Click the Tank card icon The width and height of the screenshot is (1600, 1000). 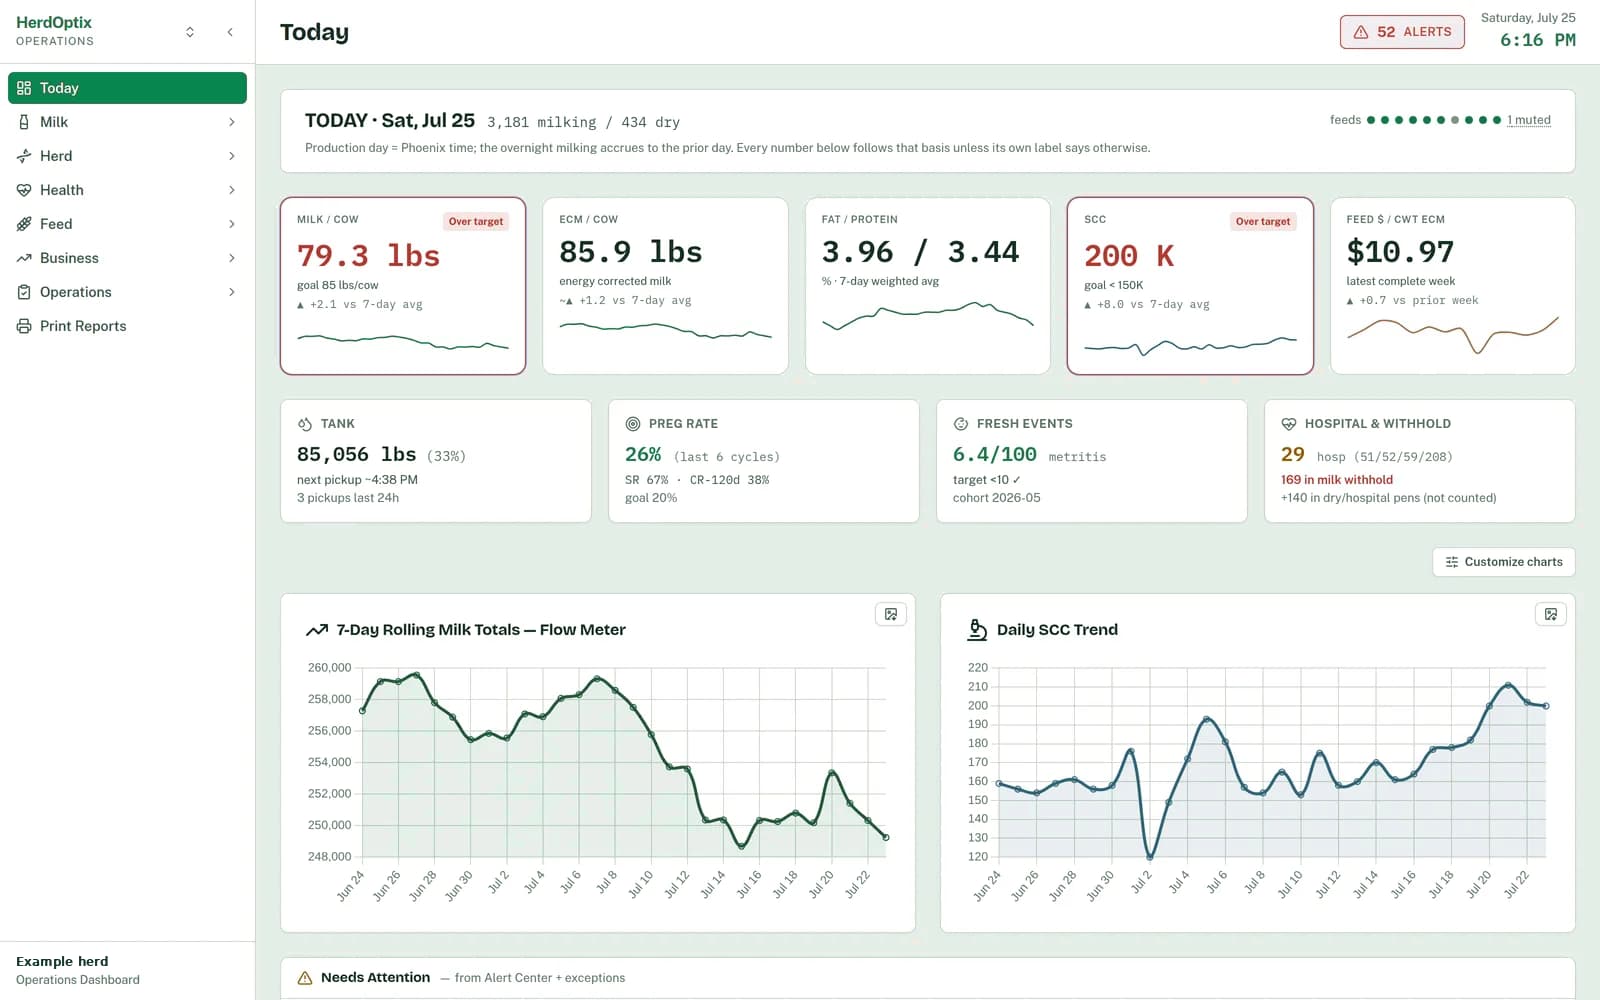[x=305, y=424]
